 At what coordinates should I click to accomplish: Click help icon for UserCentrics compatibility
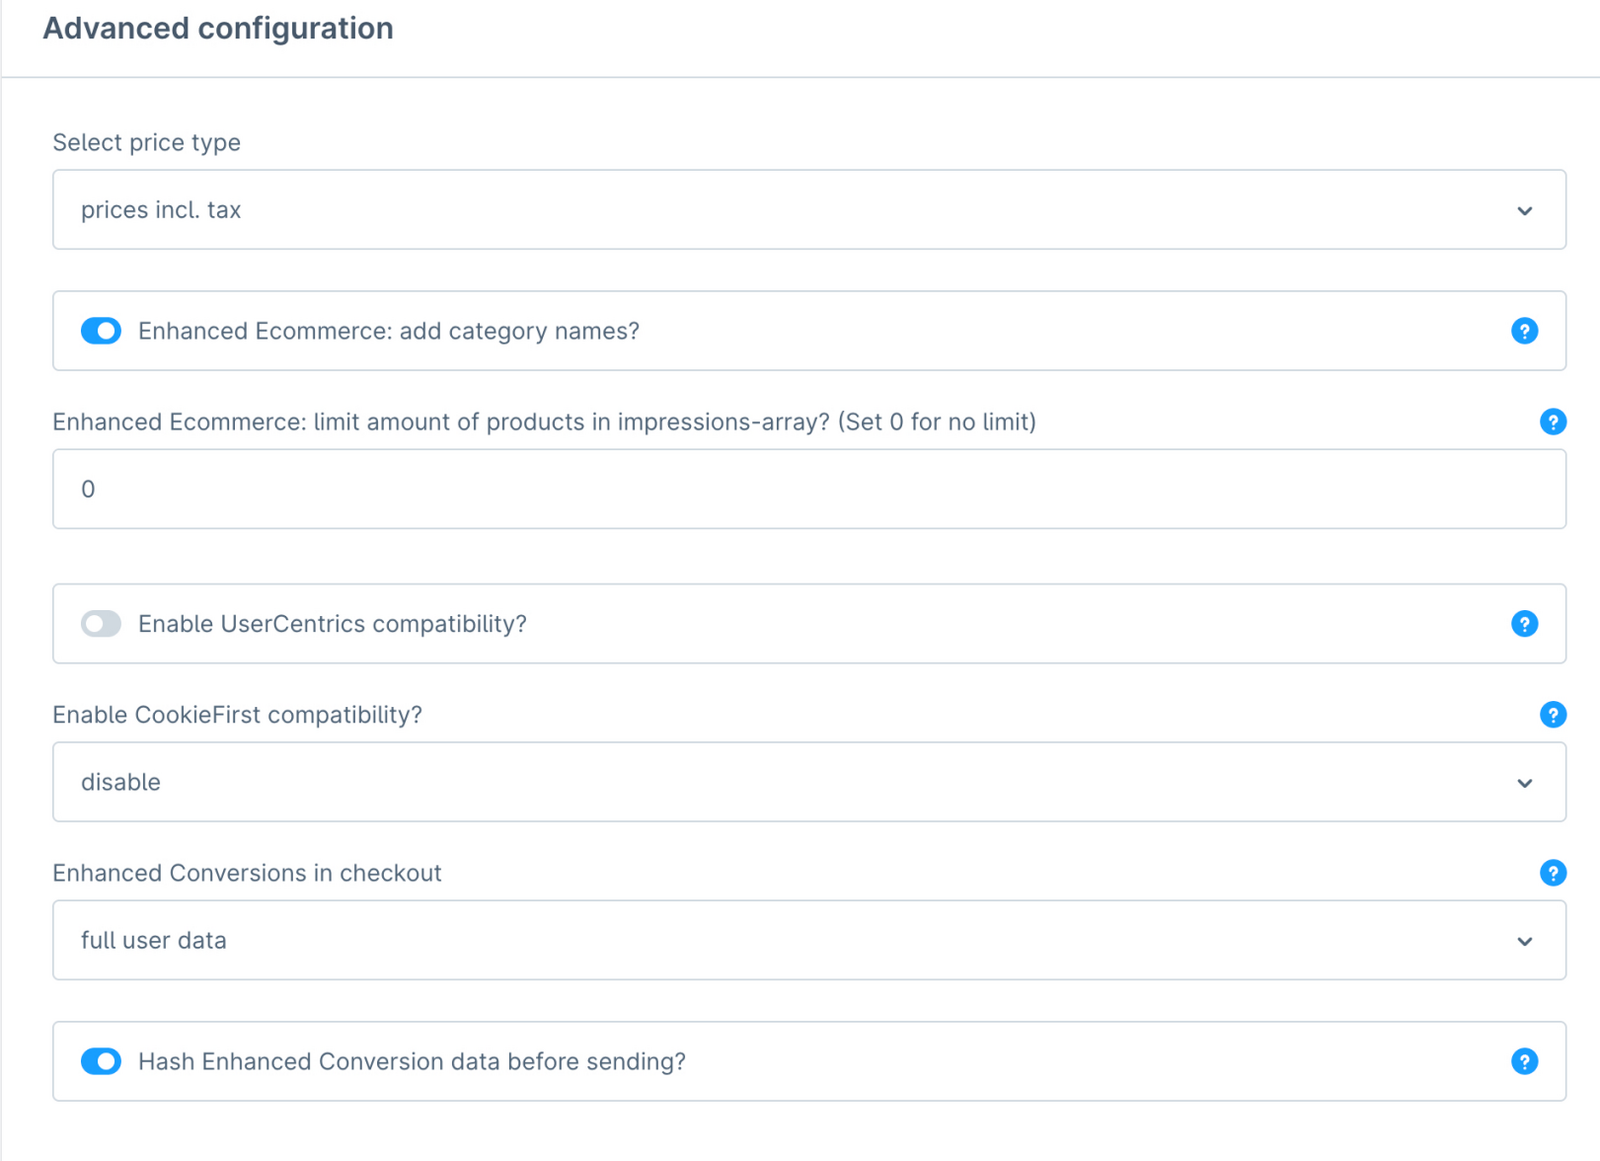(x=1524, y=624)
